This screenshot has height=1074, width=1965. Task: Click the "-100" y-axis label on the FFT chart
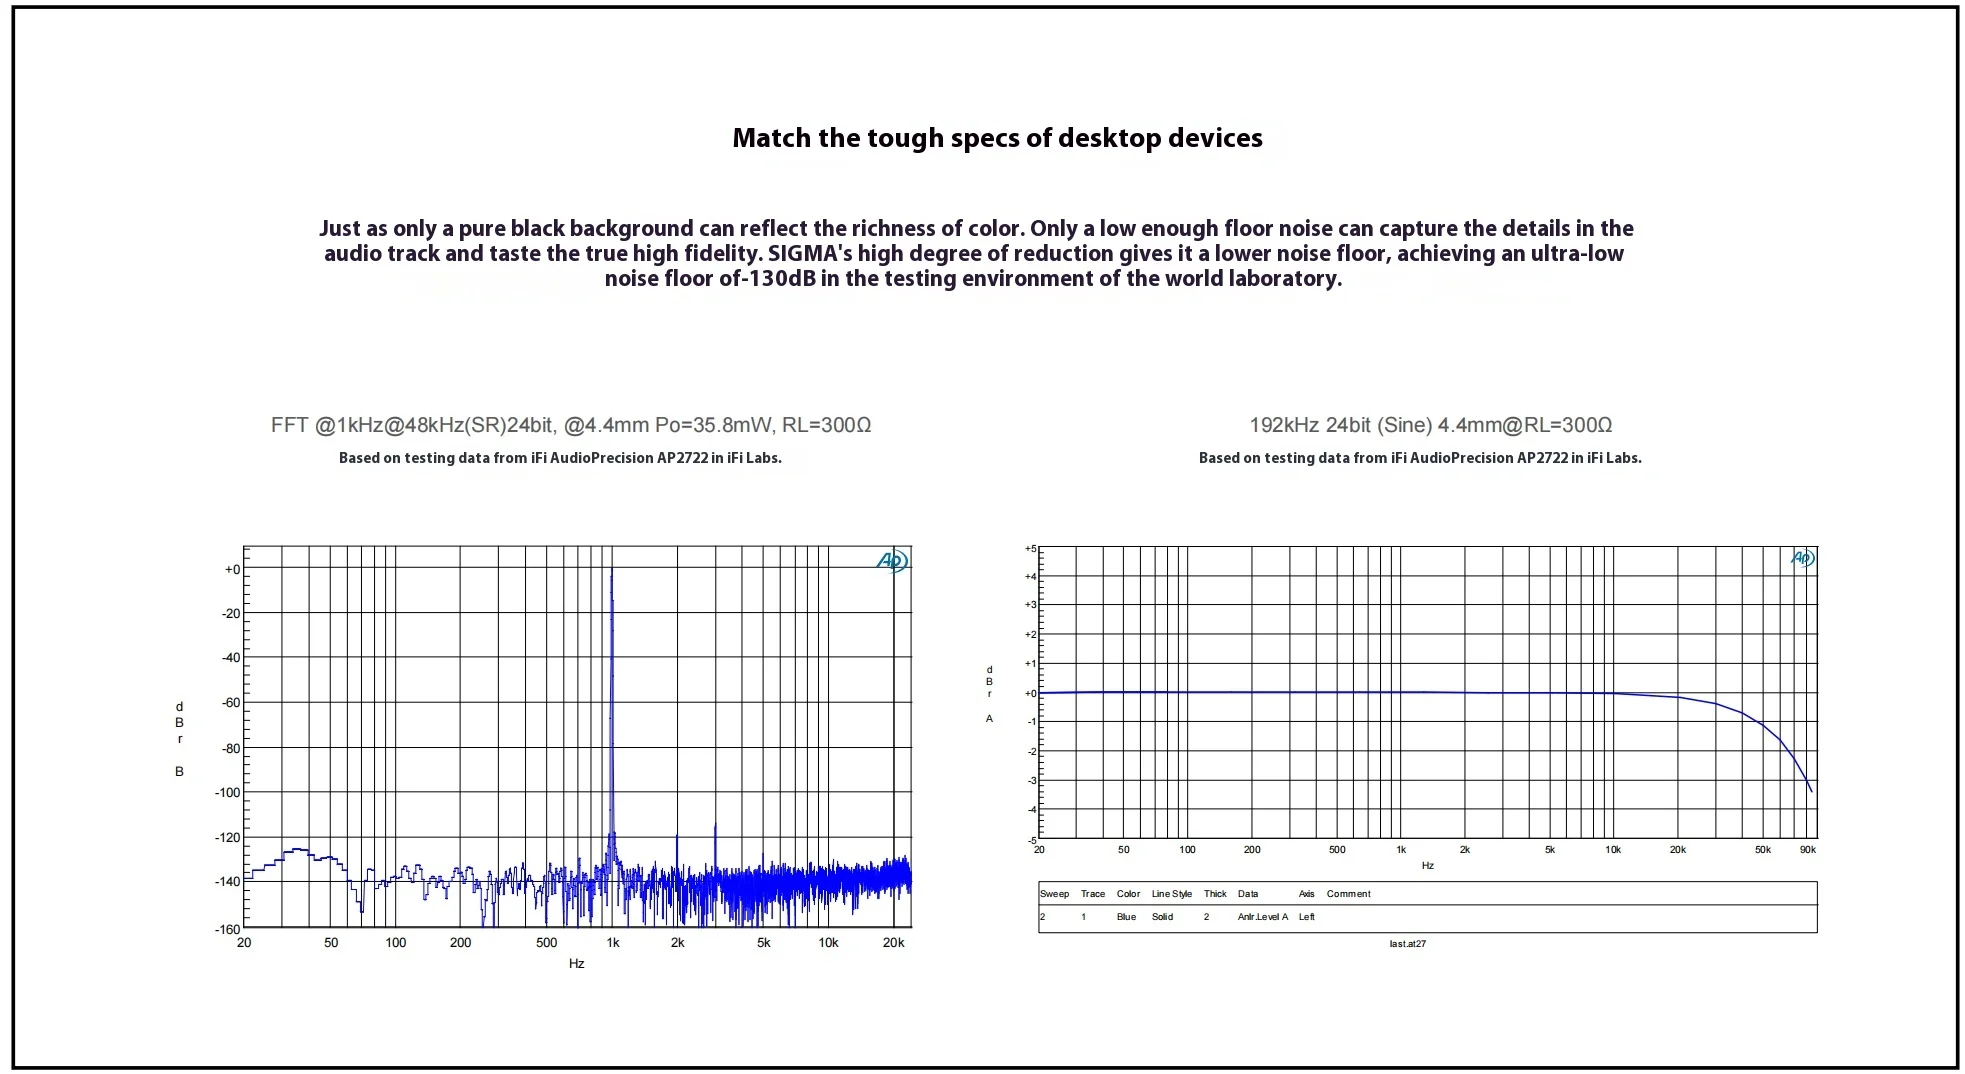click(228, 793)
